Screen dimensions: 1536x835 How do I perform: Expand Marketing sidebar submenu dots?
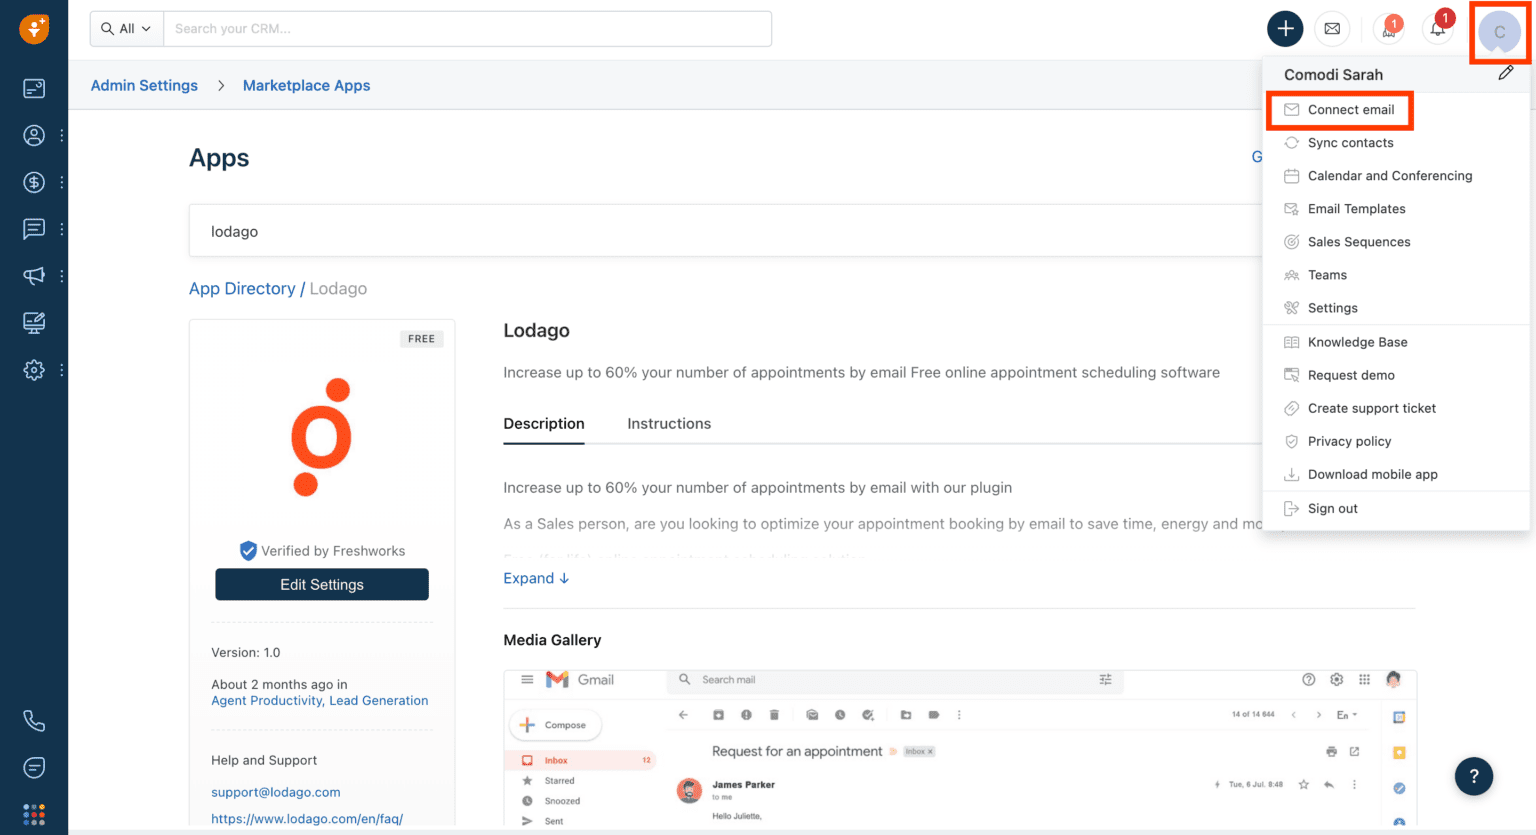click(62, 276)
